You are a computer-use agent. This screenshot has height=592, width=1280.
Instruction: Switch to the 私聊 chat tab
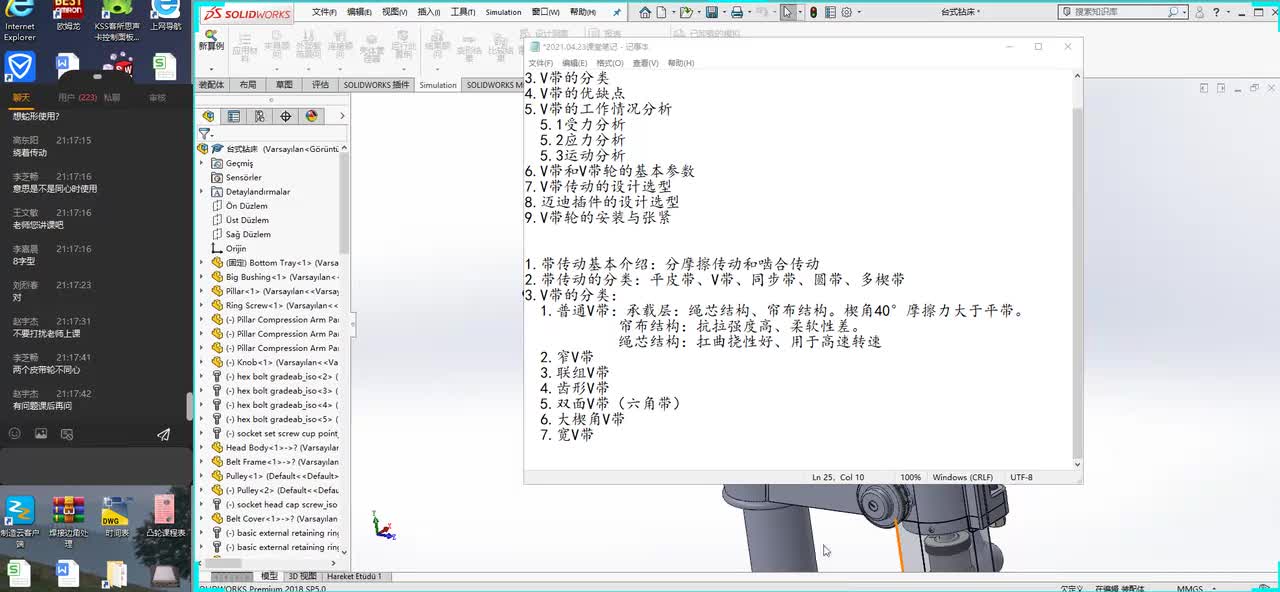pos(111,98)
